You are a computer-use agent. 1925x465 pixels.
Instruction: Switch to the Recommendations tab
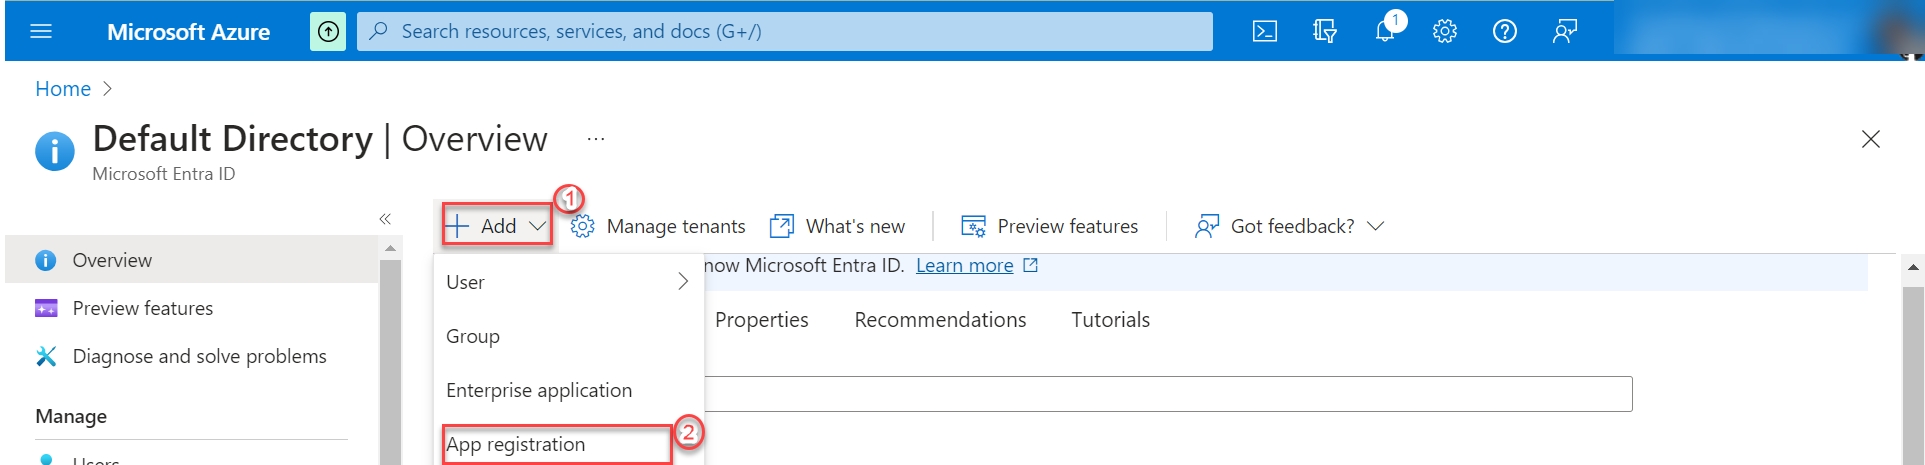click(940, 320)
